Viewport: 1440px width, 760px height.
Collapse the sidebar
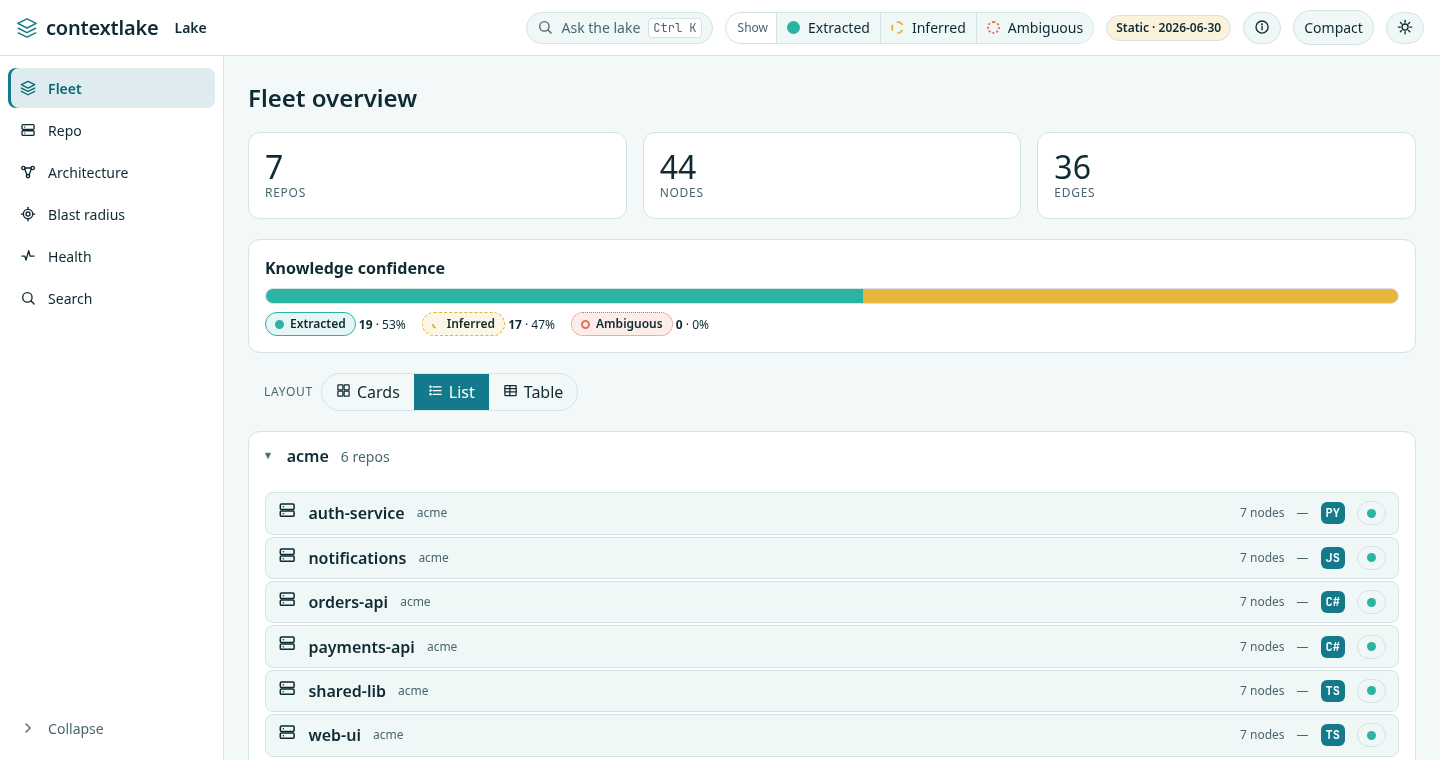click(112, 728)
